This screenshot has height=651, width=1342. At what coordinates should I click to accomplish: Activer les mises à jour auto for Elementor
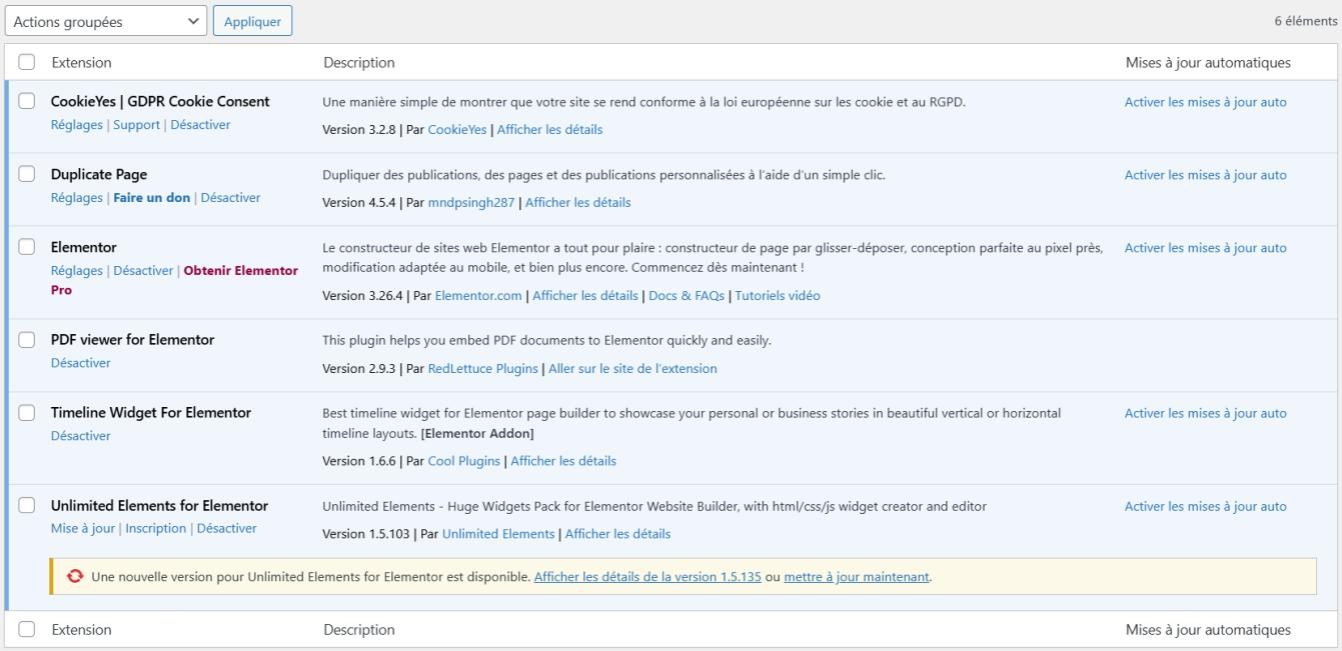(x=1206, y=247)
